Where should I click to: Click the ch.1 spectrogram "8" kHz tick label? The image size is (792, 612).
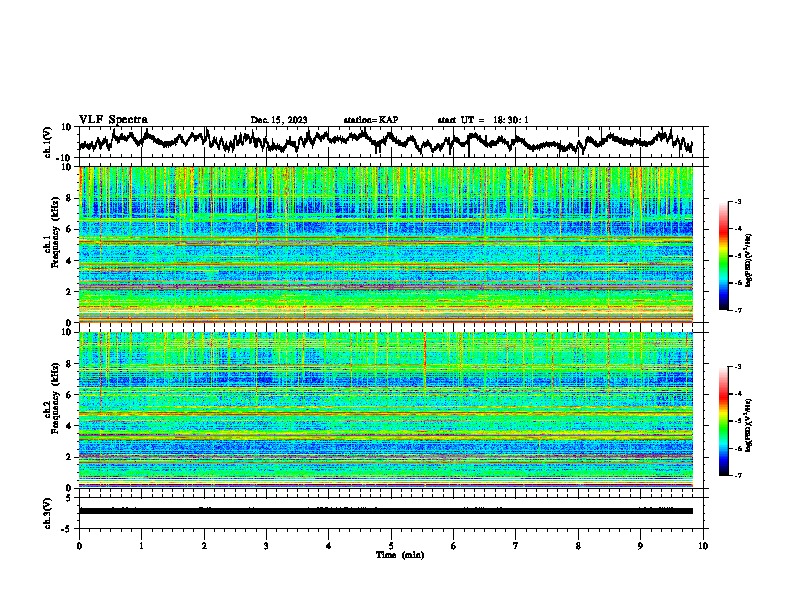tap(70, 198)
